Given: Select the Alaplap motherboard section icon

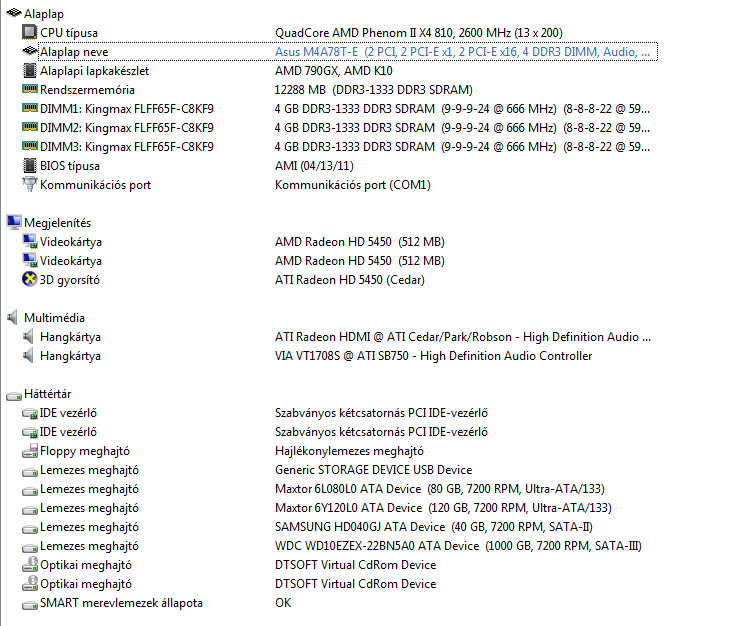Looking at the screenshot, I should tap(14, 13).
